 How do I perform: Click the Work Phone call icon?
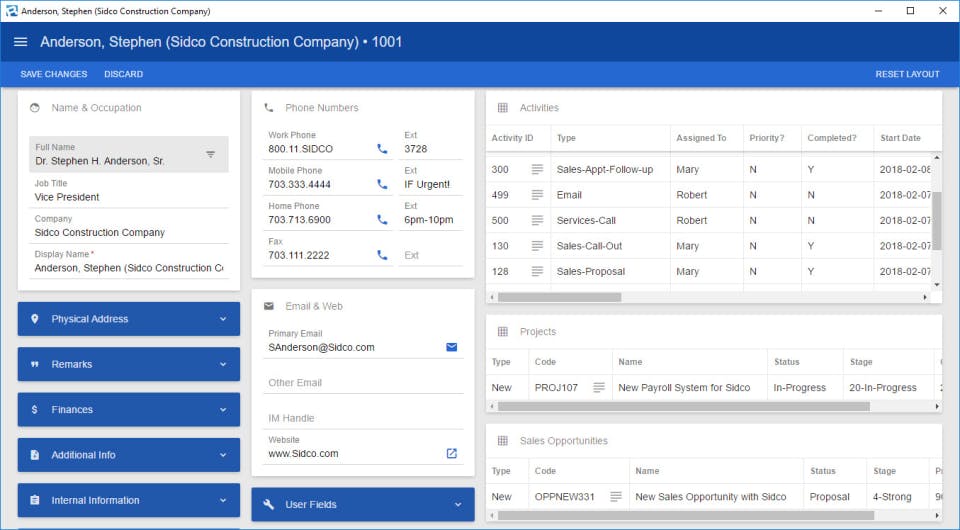click(x=382, y=149)
